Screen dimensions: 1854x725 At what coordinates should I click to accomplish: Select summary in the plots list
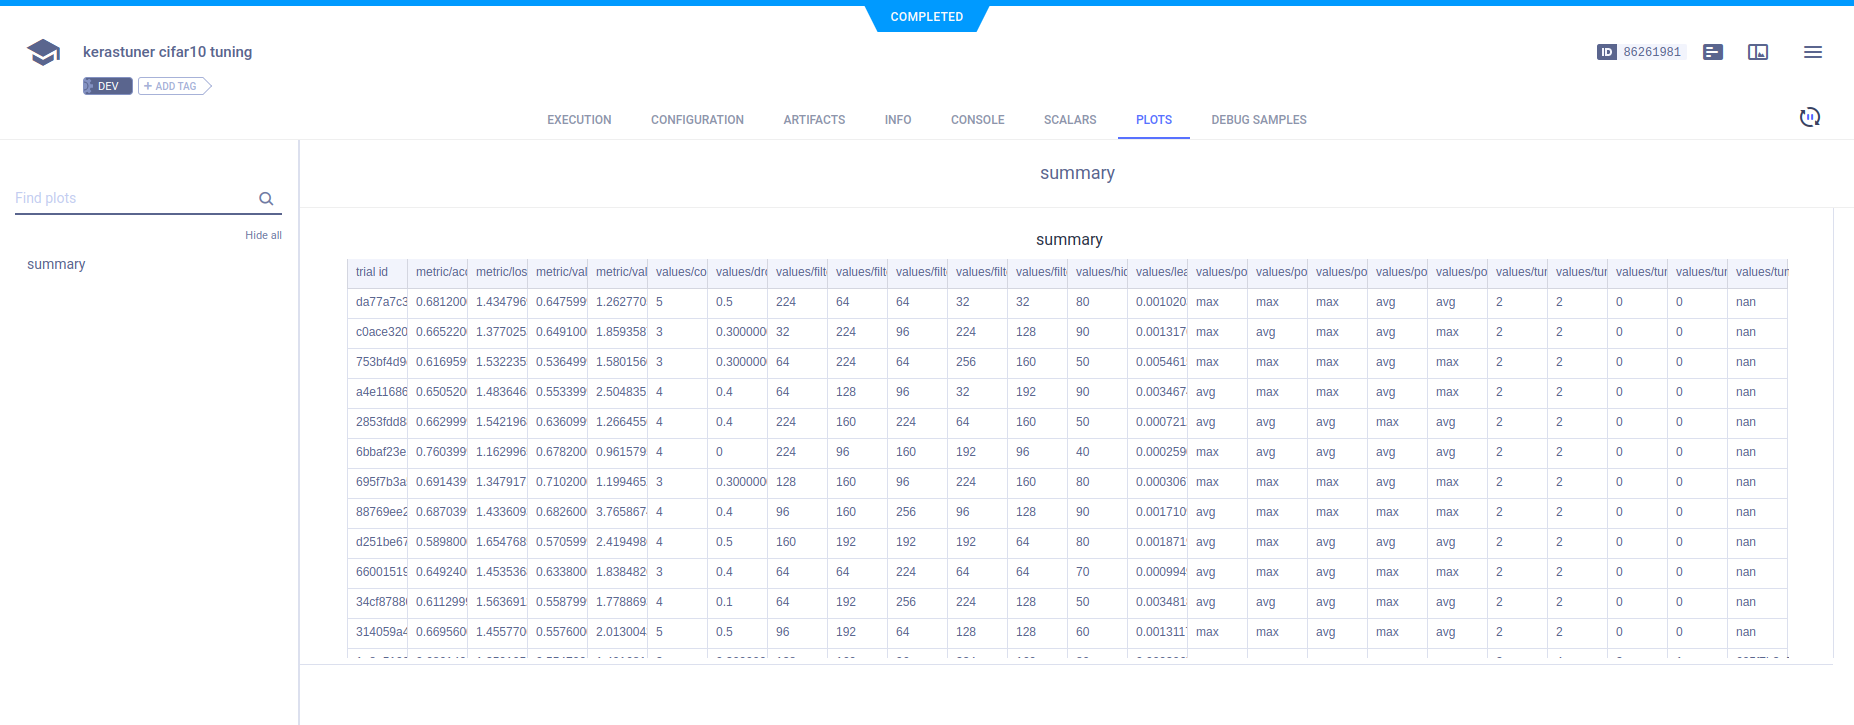(56, 264)
